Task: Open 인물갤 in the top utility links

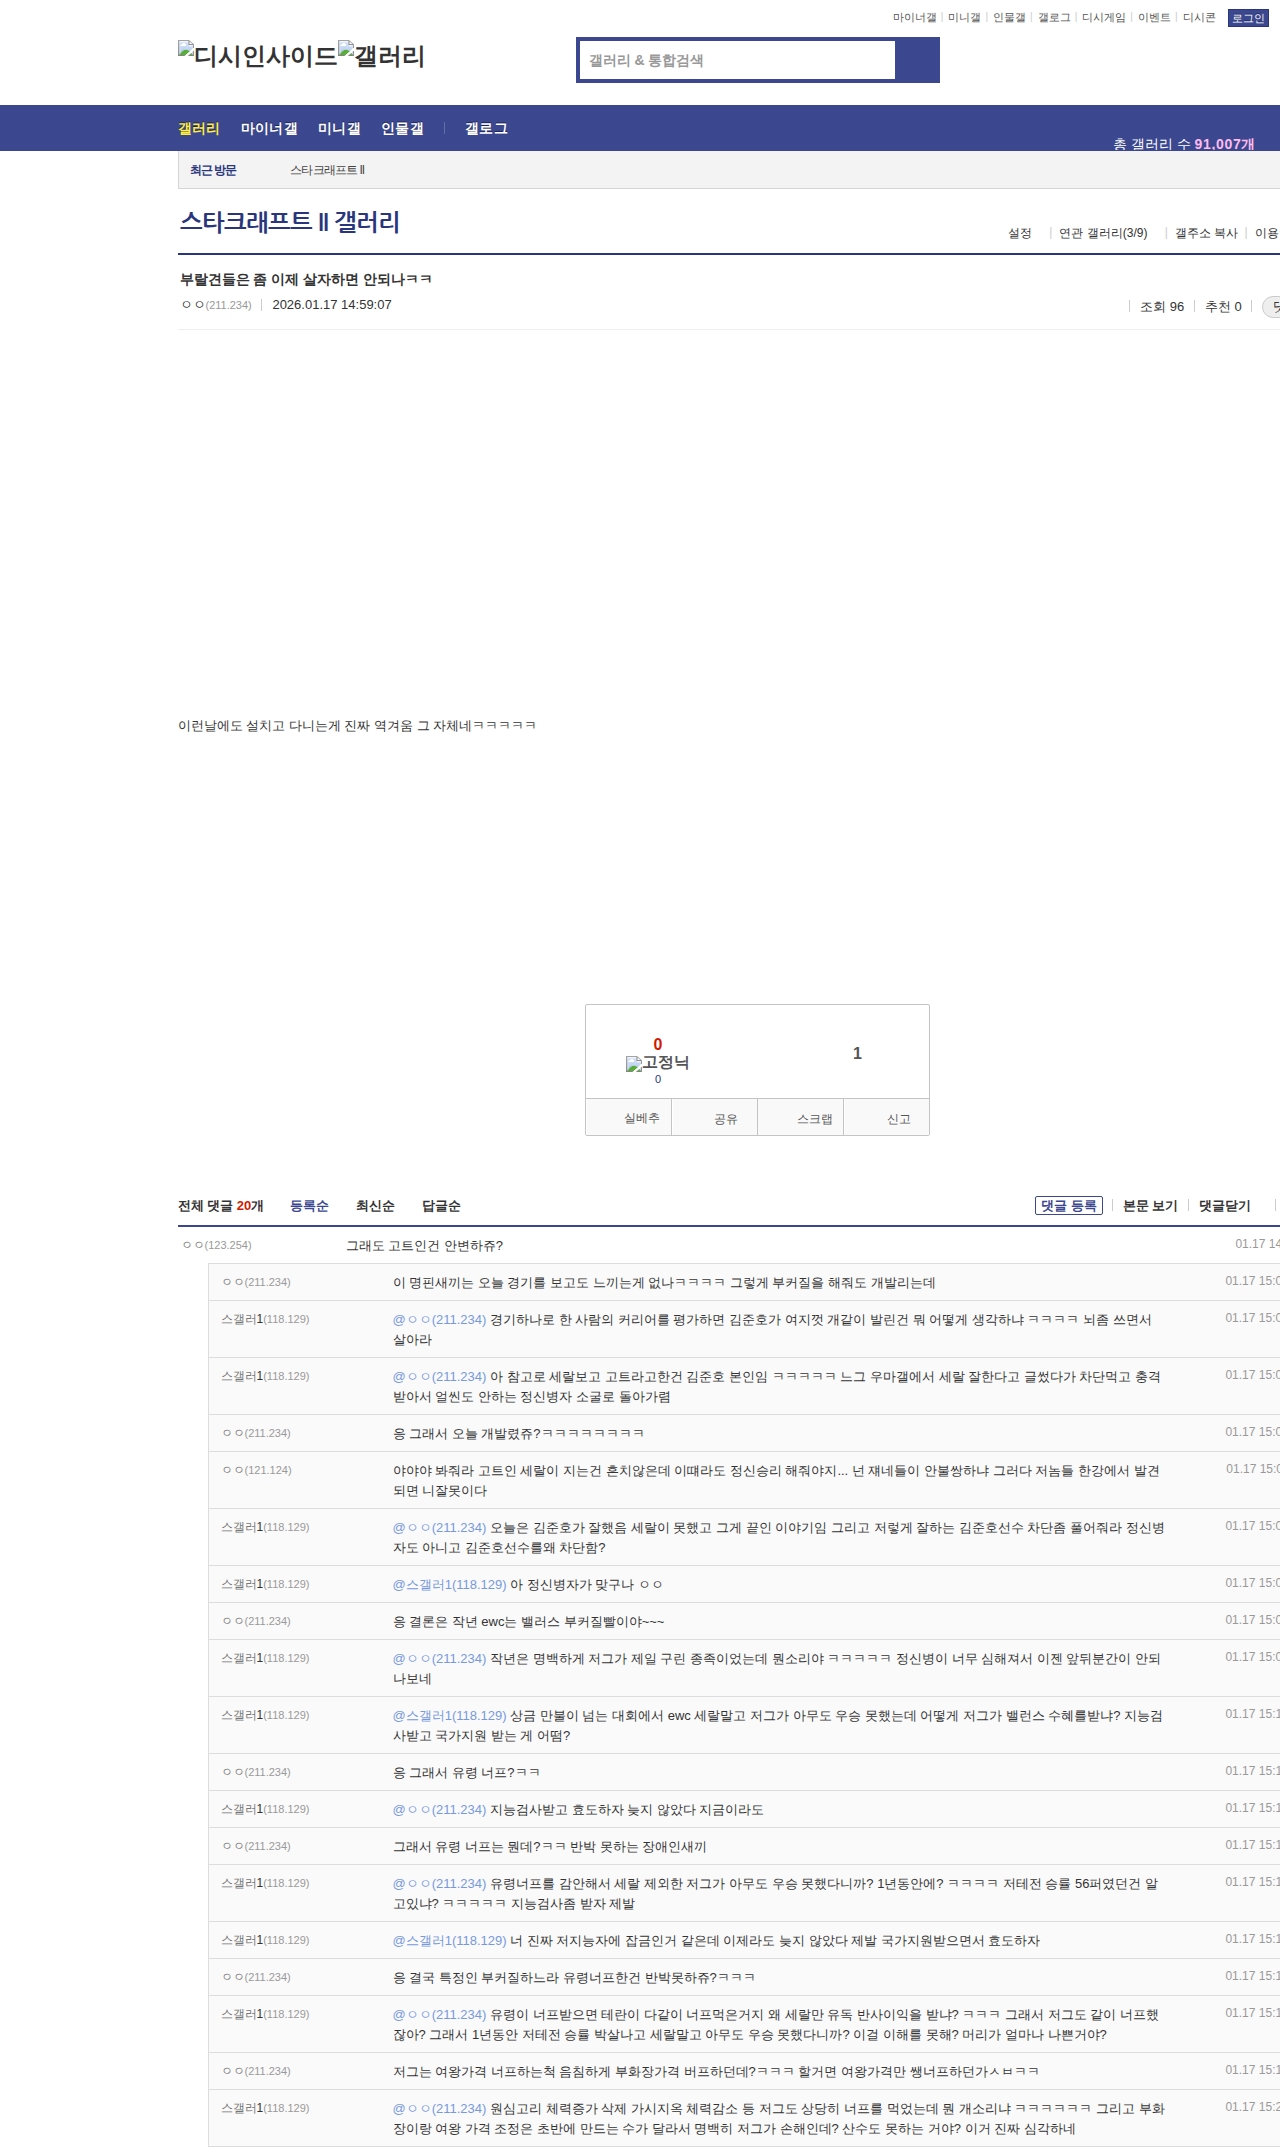Action: pos(1009,18)
